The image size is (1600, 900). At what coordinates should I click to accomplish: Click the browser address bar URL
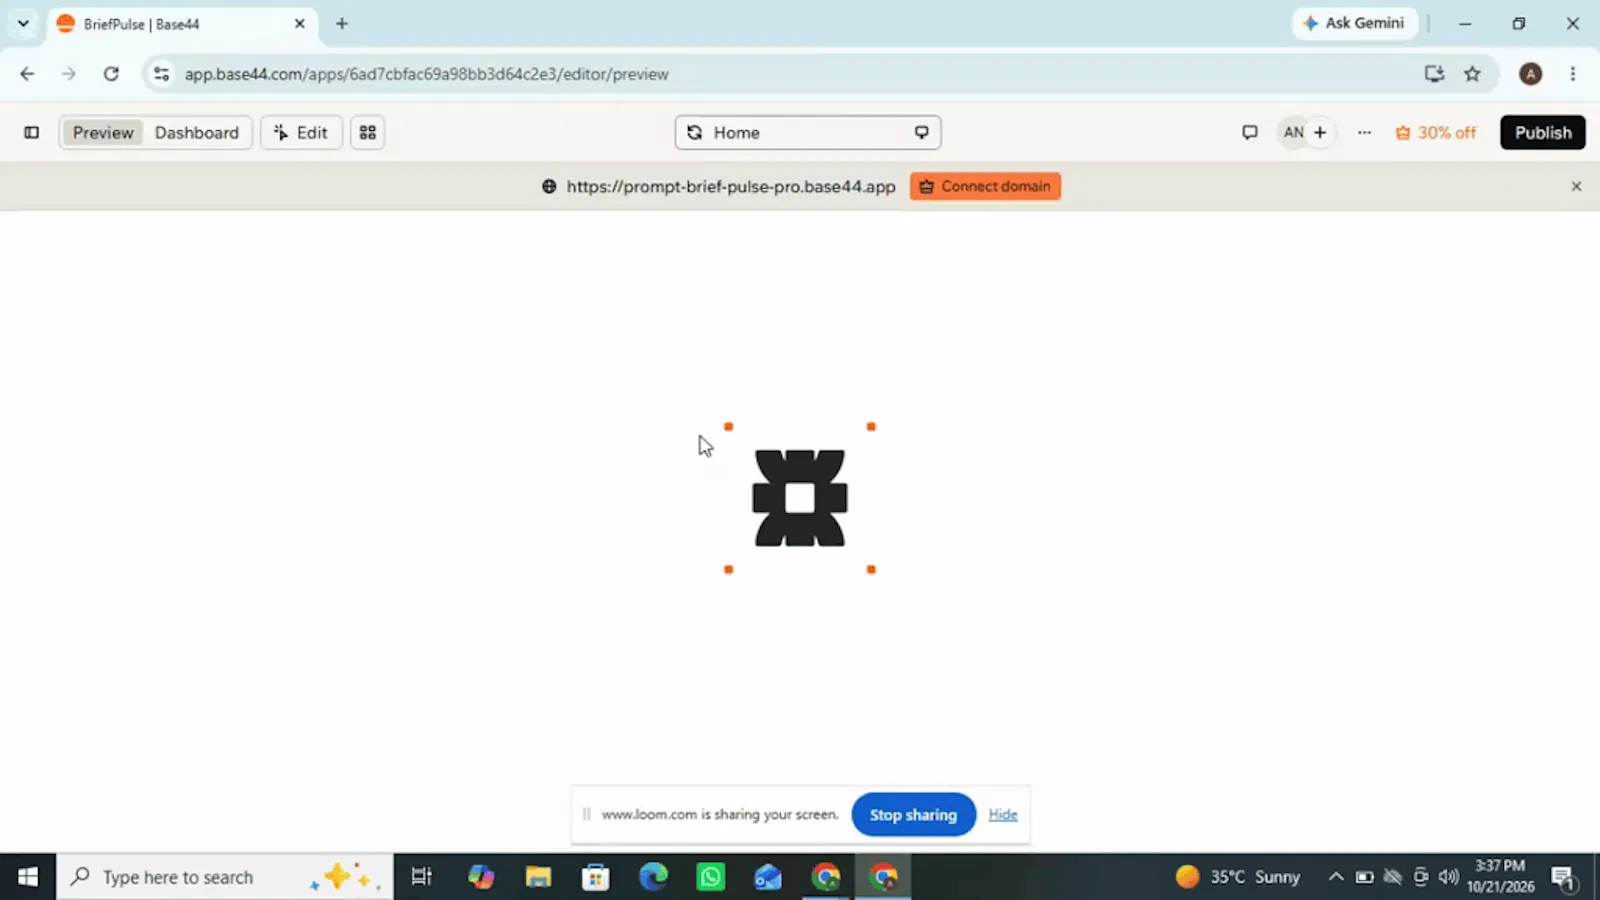[426, 74]
